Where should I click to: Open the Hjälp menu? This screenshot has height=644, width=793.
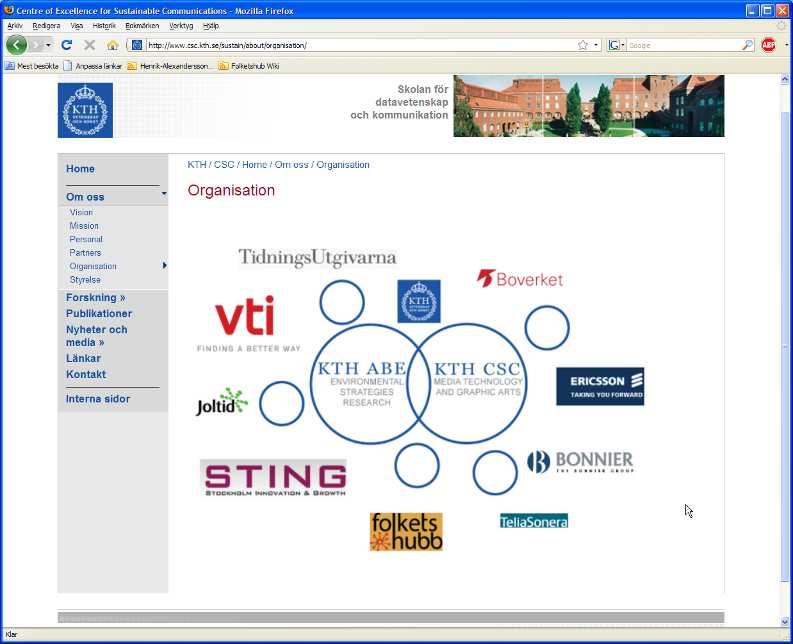(x=210, y=26)
